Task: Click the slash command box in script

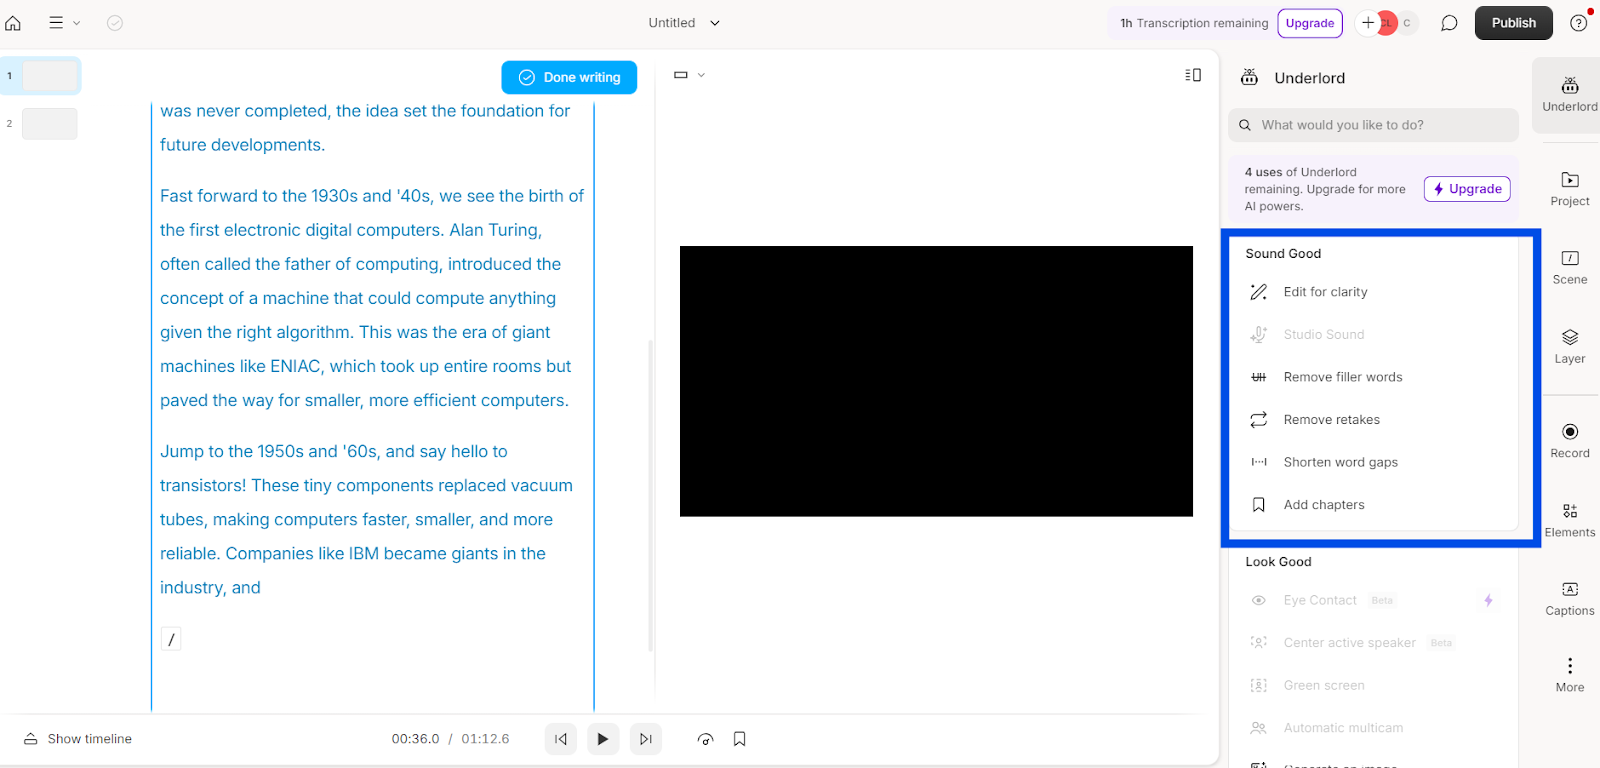Action: (x=171, y=639)
